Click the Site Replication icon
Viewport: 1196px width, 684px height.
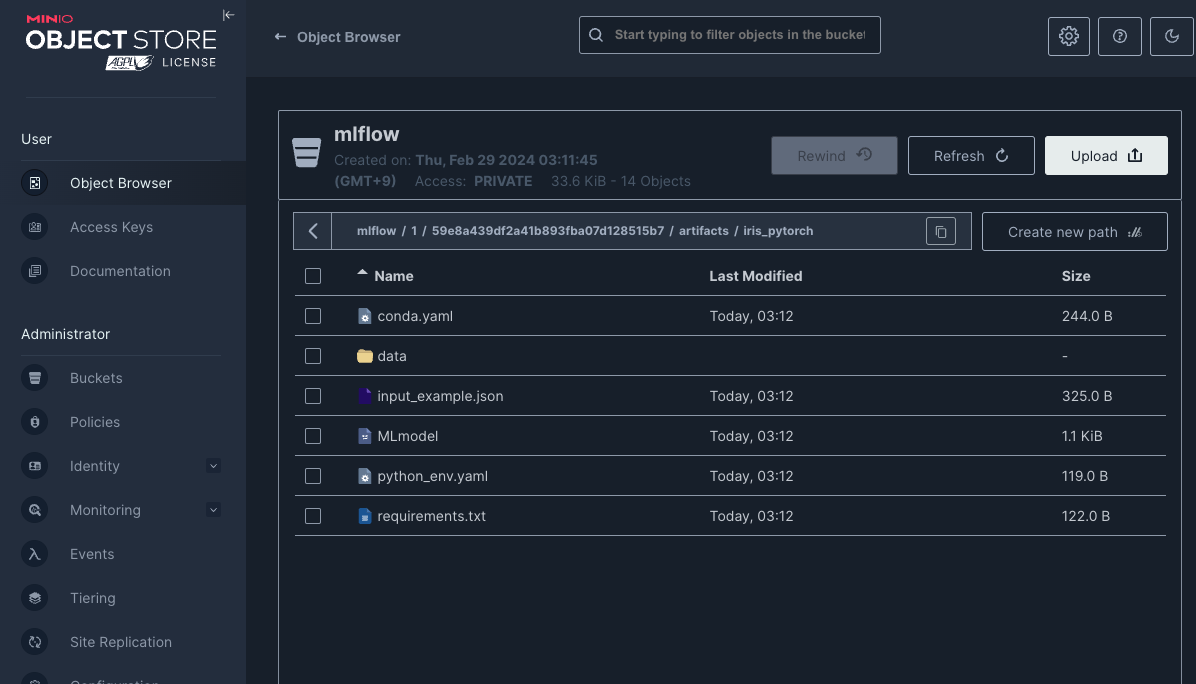click(35, 642)
